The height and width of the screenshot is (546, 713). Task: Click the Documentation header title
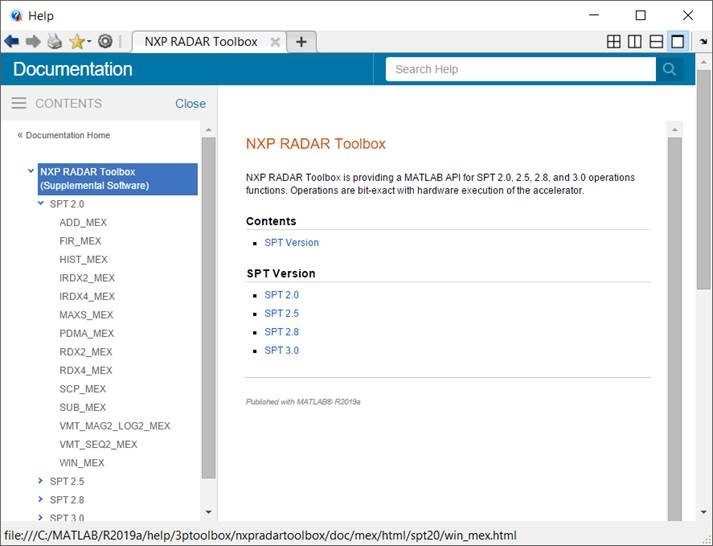73,69
